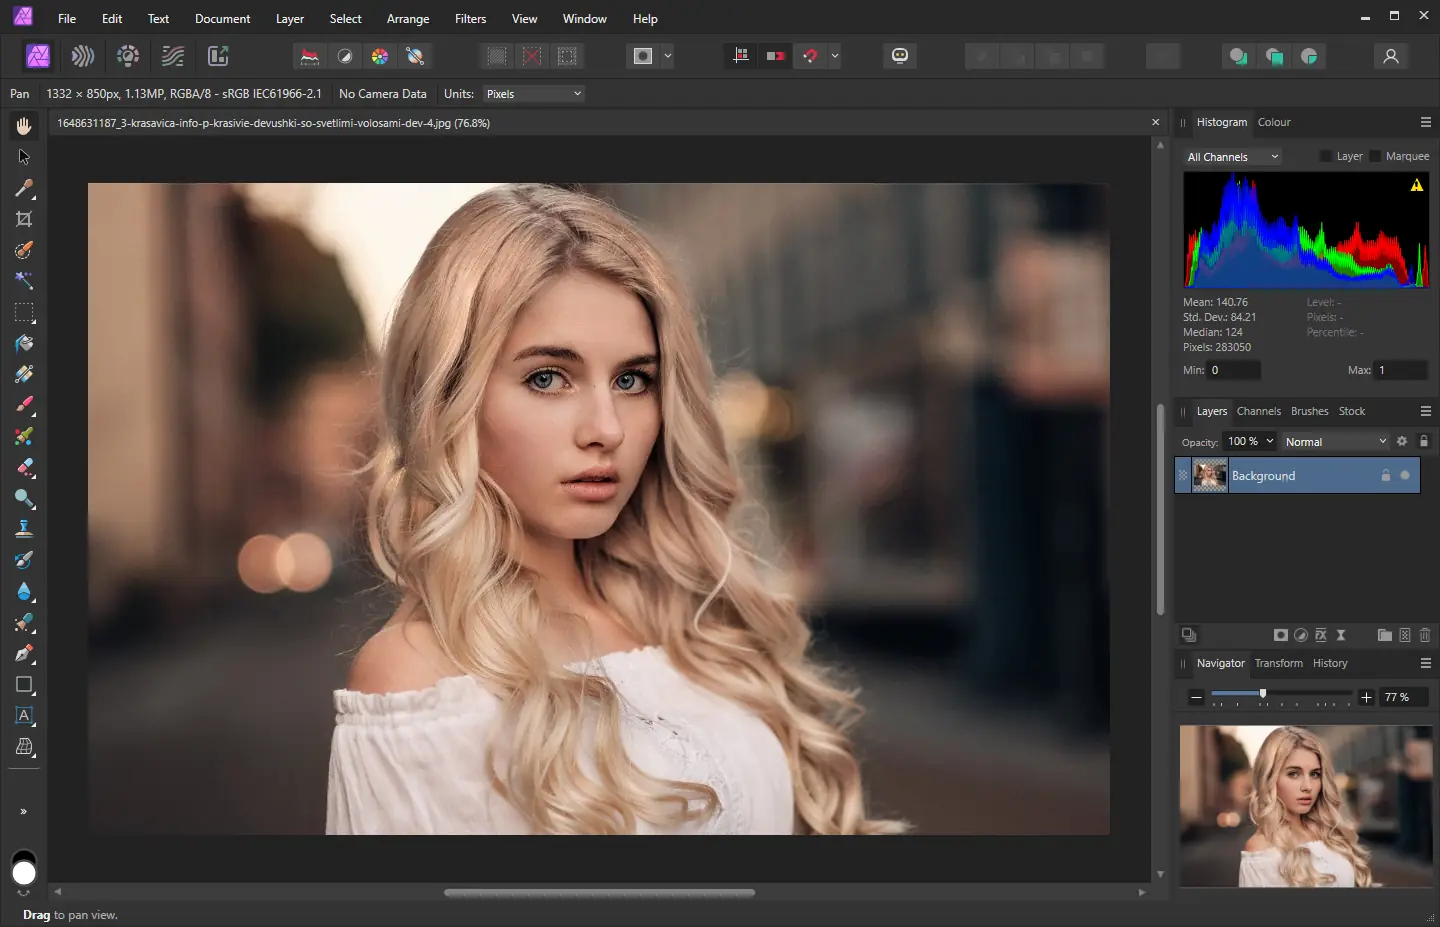Activate the Artistic Text tool
This screenshot has width=1440, height=927.
coord(24,716)
